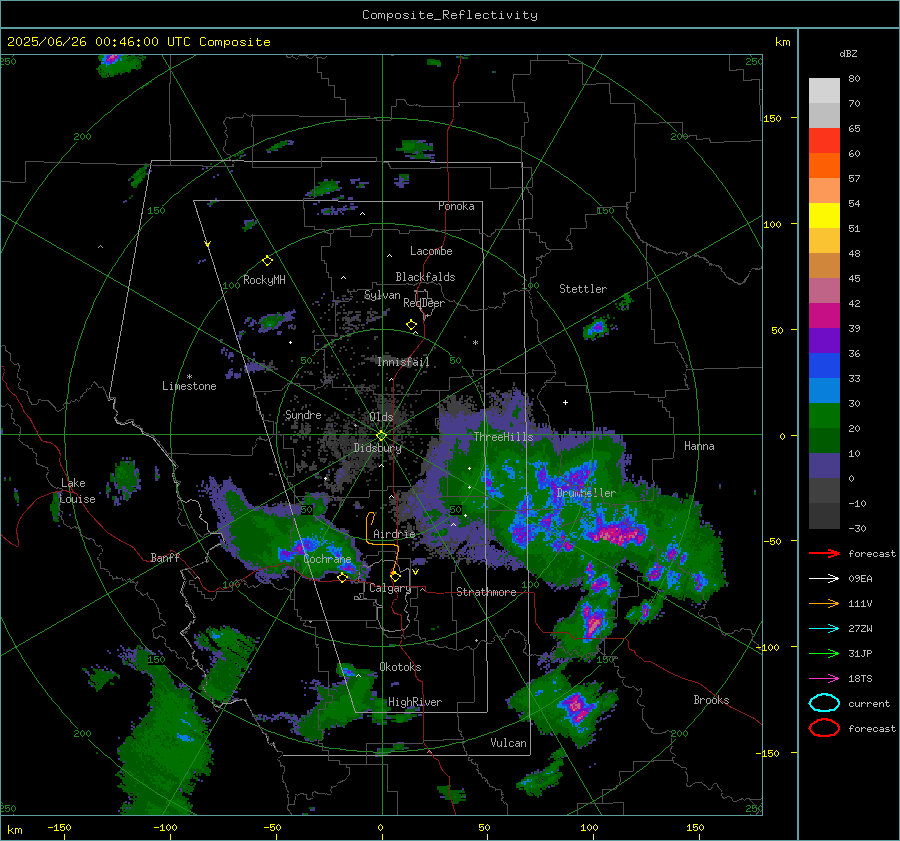
Task: Click the Calgary city label
Action: click(x=390, y=588)
